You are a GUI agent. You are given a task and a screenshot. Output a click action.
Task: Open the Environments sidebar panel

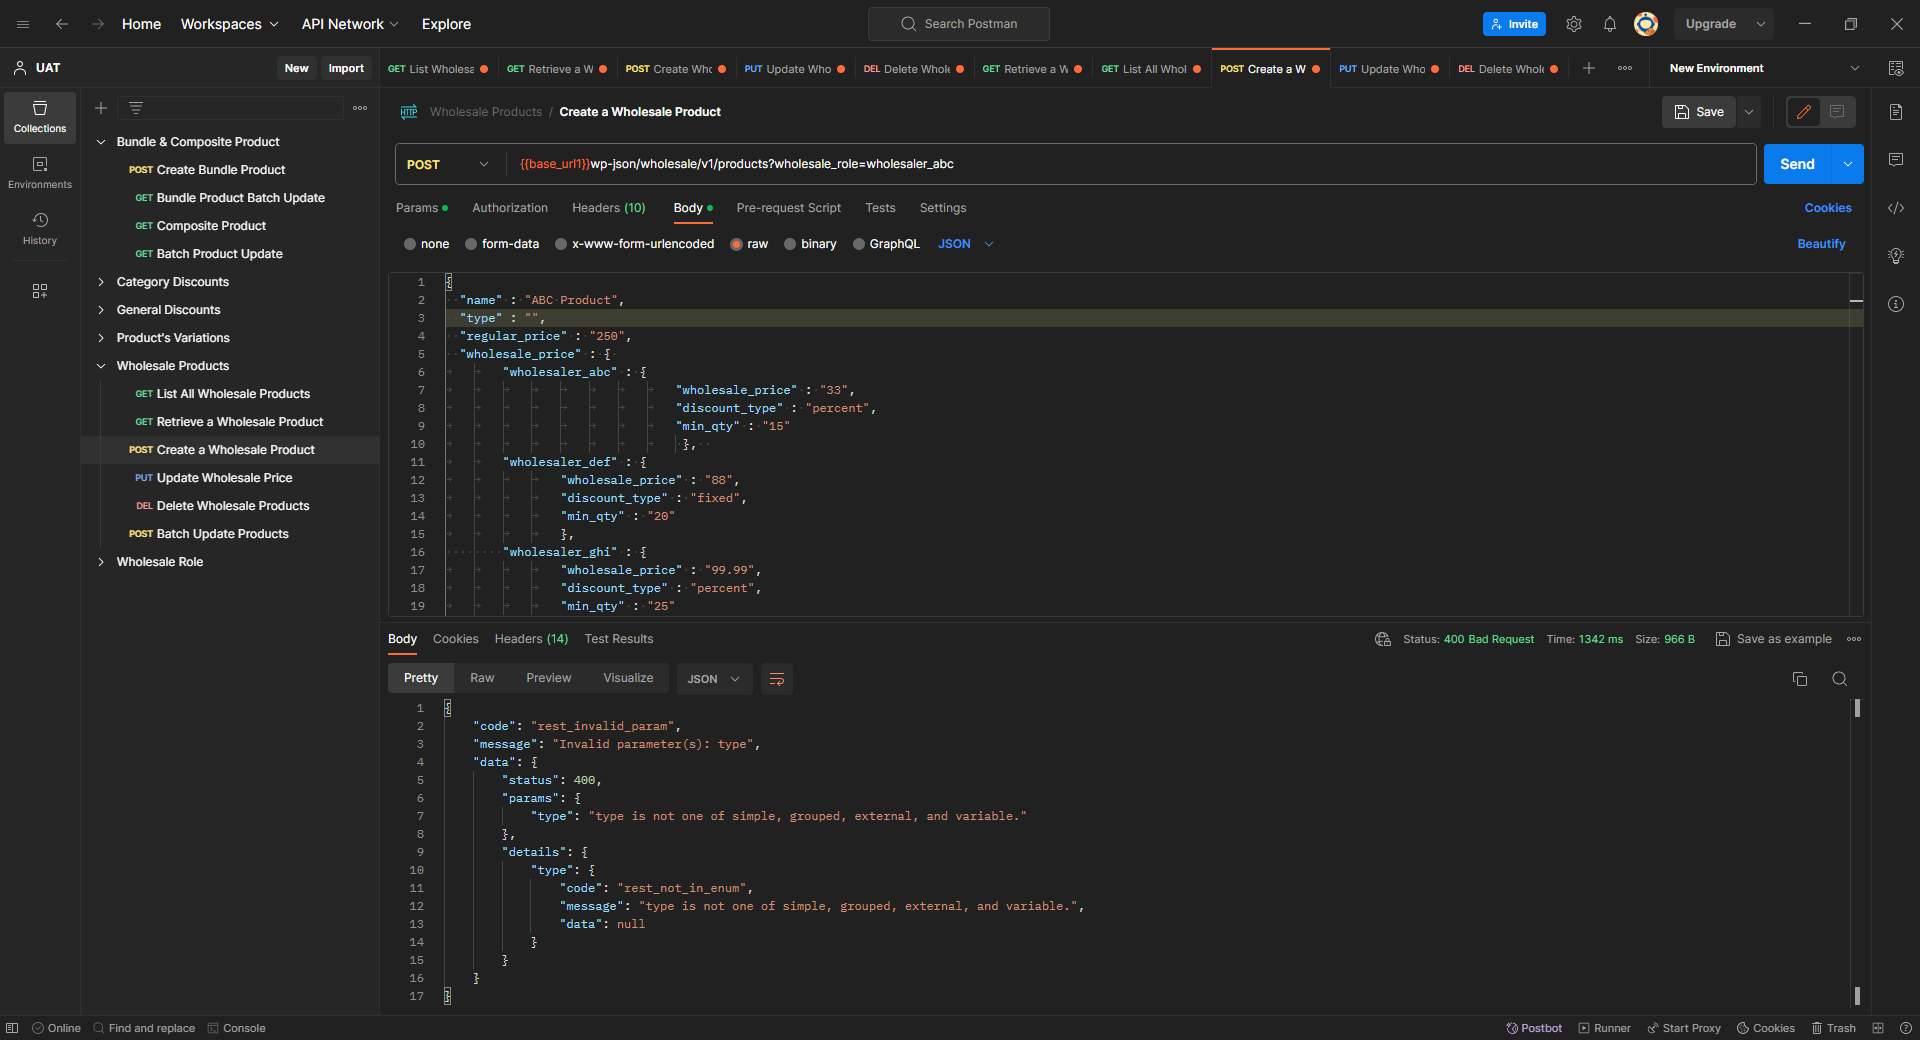[x=40, y=173]
